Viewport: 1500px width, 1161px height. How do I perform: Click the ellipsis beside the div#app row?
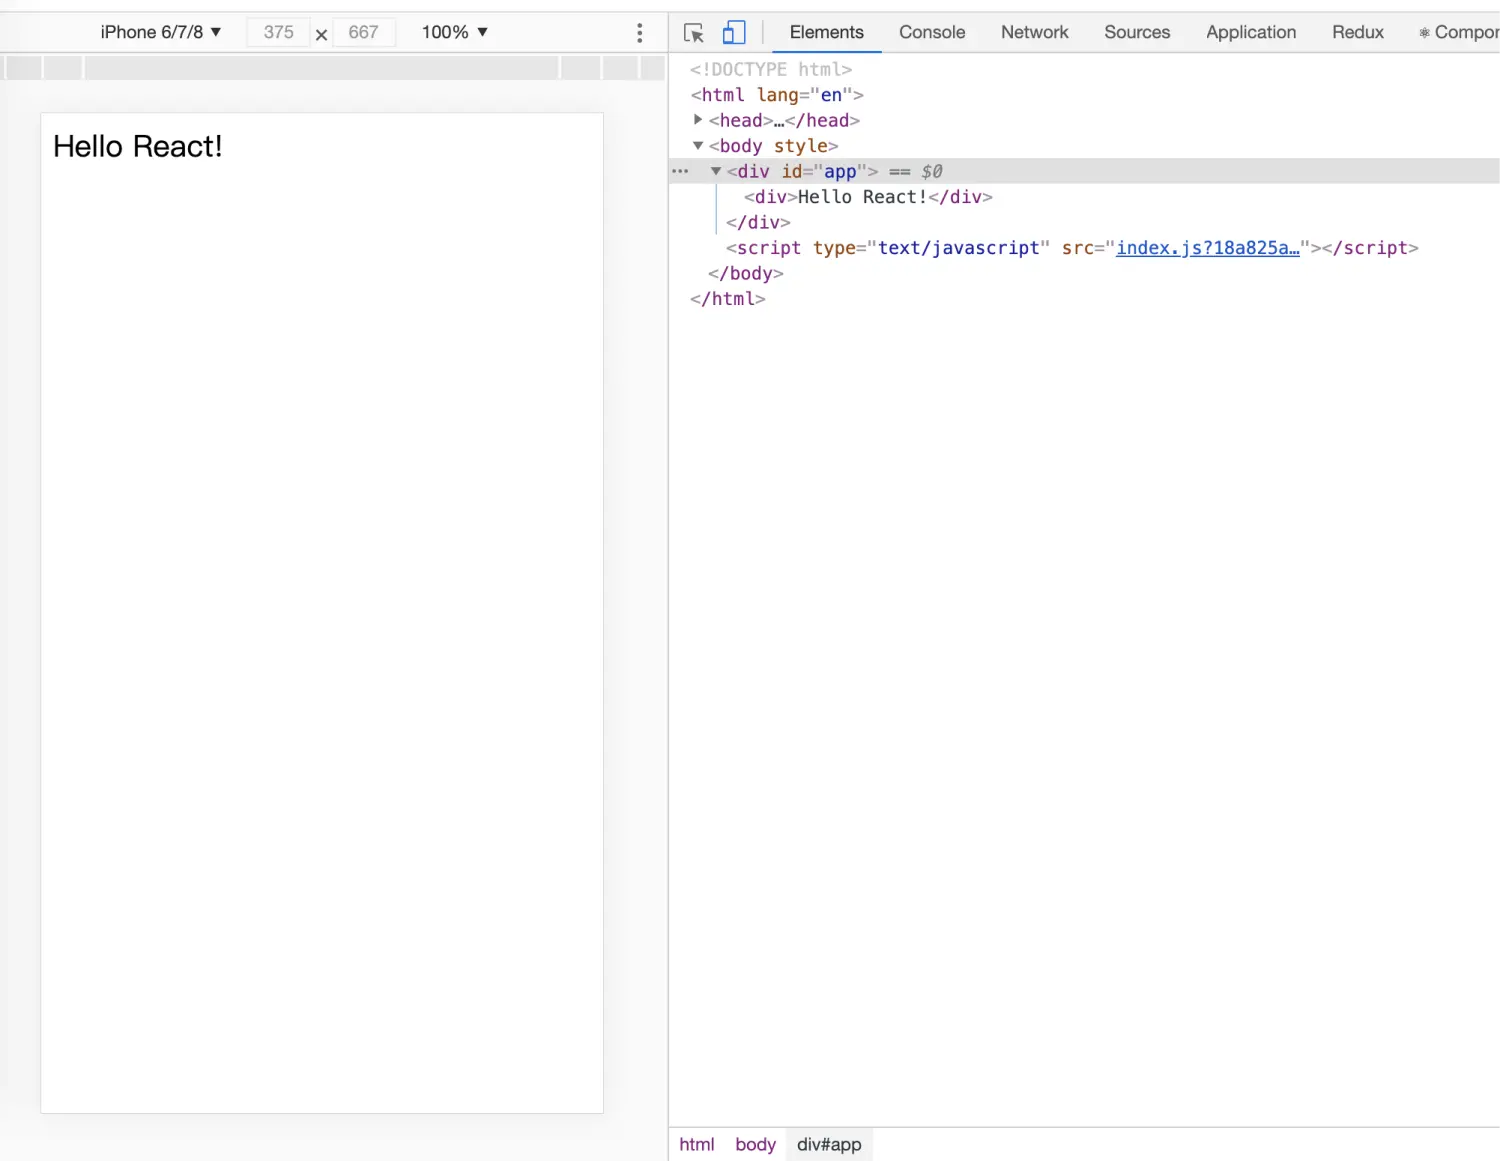(x=680, y=171)
